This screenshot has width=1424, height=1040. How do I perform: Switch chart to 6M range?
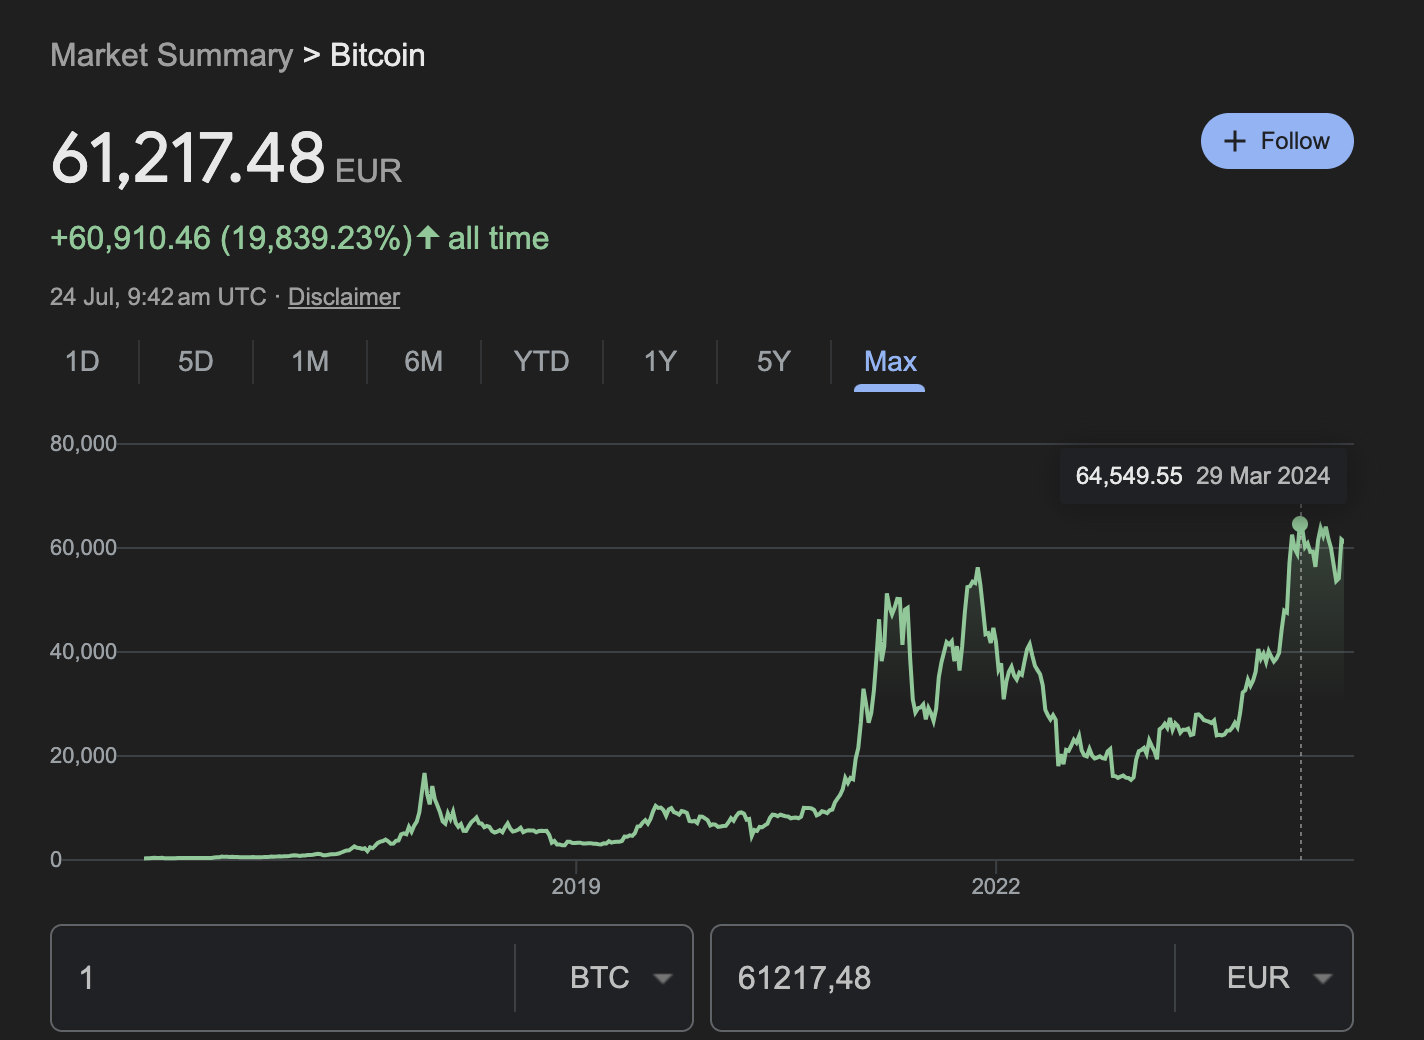[x=423, y=361]
